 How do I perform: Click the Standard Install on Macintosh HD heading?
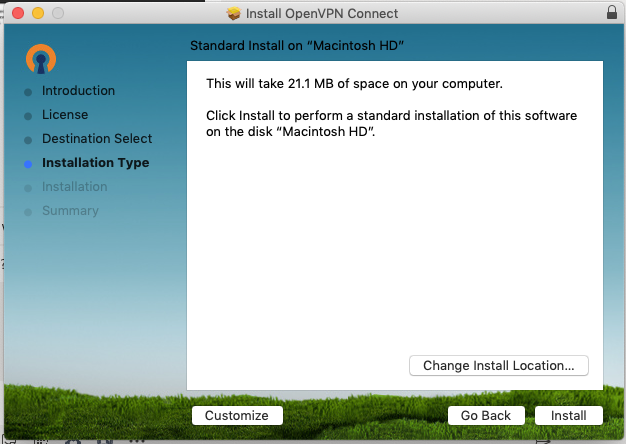coord(297,46)
